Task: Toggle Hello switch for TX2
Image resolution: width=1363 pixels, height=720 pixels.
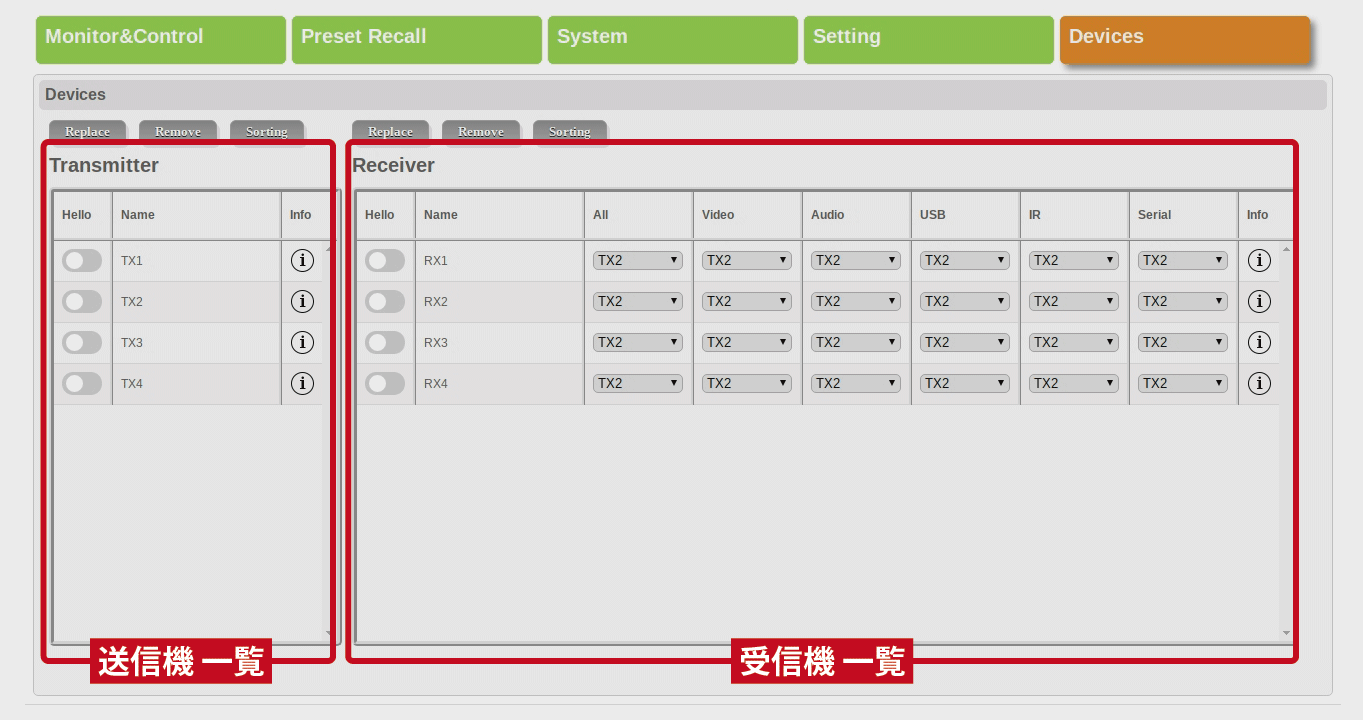Action: (82, 301)
